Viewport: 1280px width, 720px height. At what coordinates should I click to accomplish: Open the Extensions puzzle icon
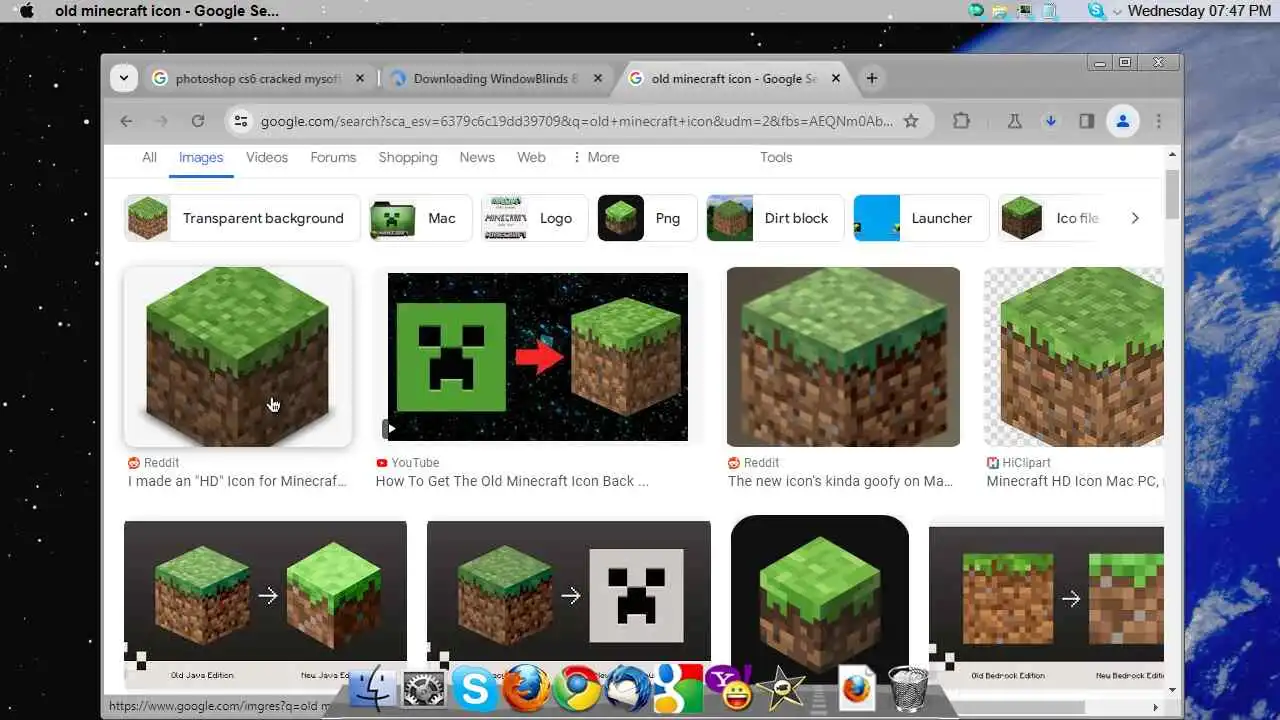[961, 121]
